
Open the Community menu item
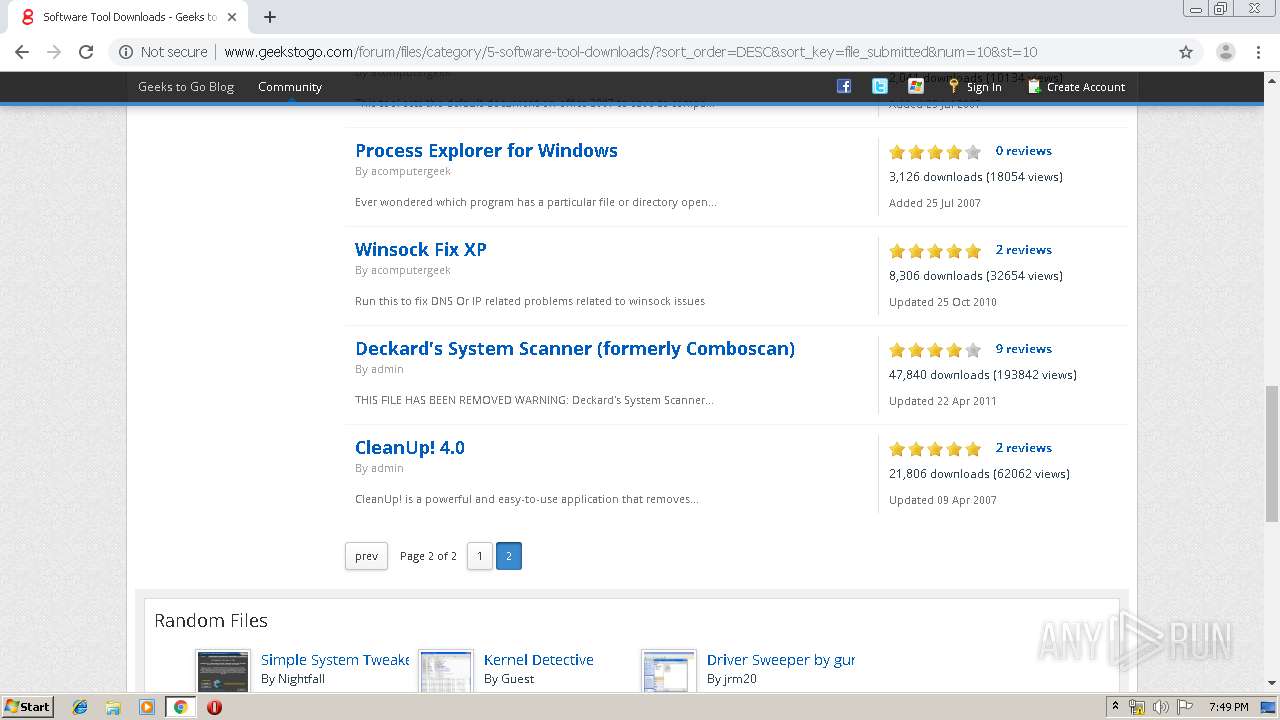coord(290,87)
